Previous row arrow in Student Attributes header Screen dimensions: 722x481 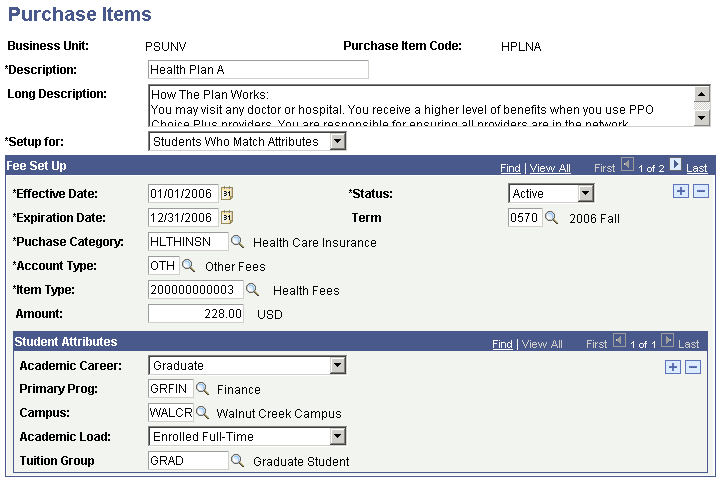pos(619,340)
